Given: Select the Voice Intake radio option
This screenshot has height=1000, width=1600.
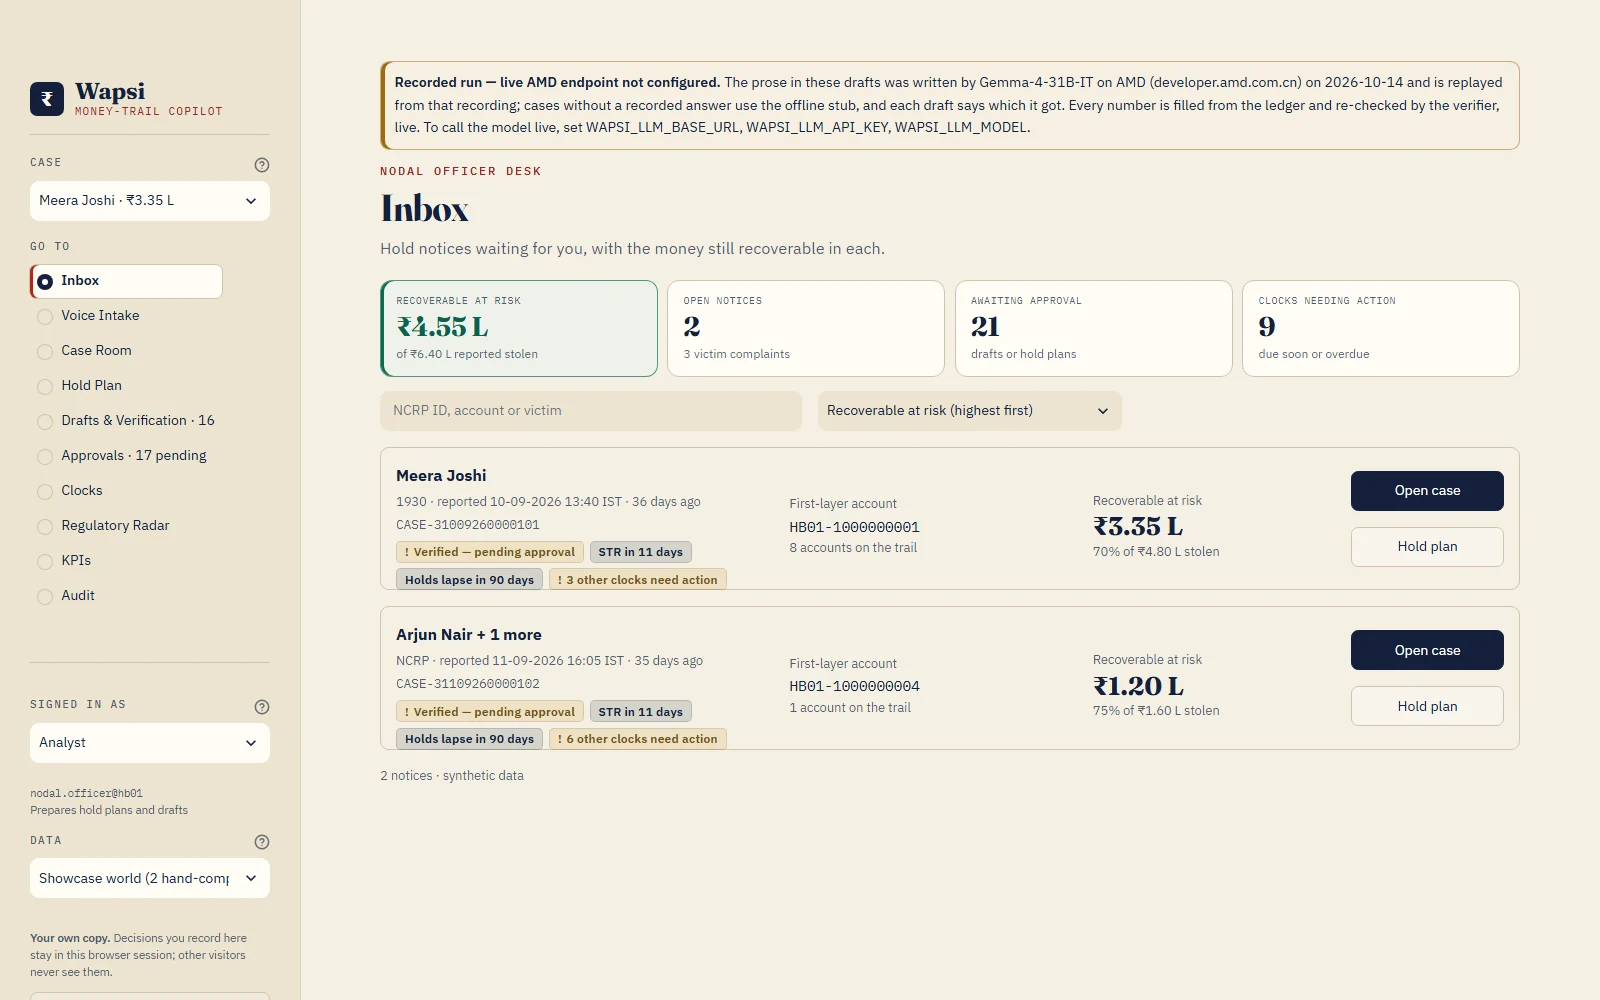Looking at the screenshot, I should tap(45, 316).
